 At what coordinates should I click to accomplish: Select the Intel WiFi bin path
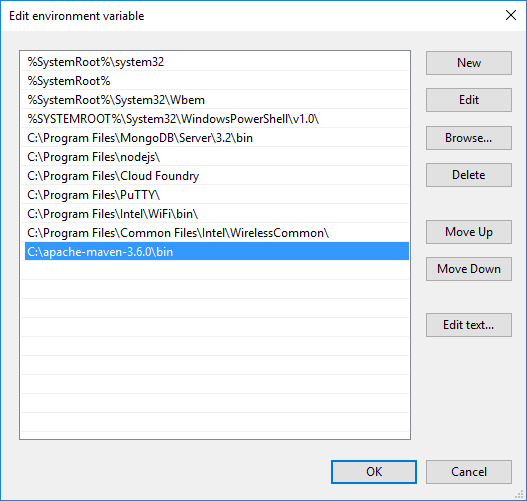pos(217,214)
